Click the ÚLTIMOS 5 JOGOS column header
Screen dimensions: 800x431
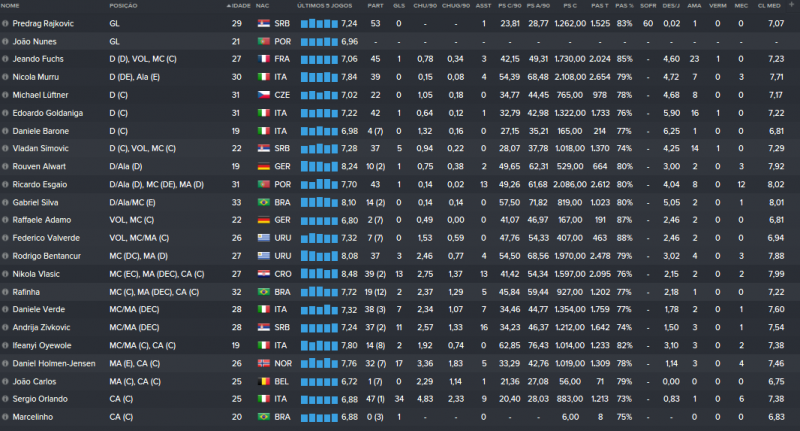(x=325, y=5)
